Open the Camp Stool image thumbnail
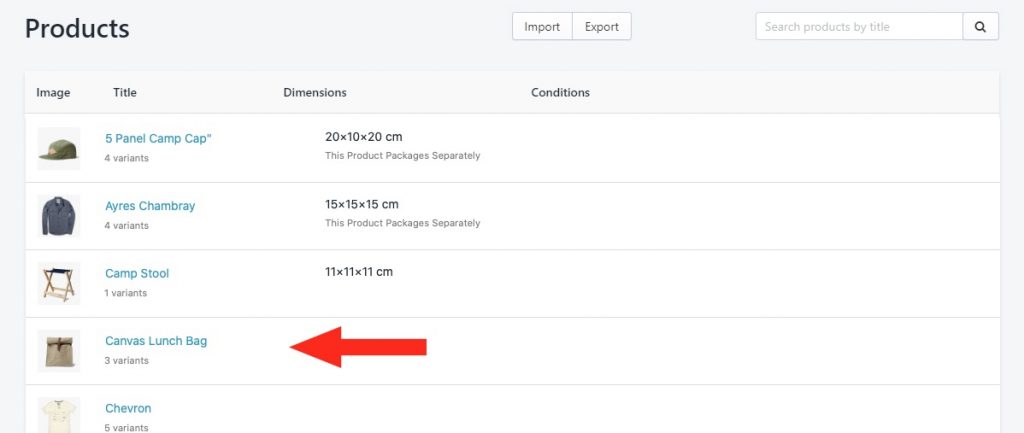The image size is (1024, 433). pyautogui.click(x=59, y=283)
